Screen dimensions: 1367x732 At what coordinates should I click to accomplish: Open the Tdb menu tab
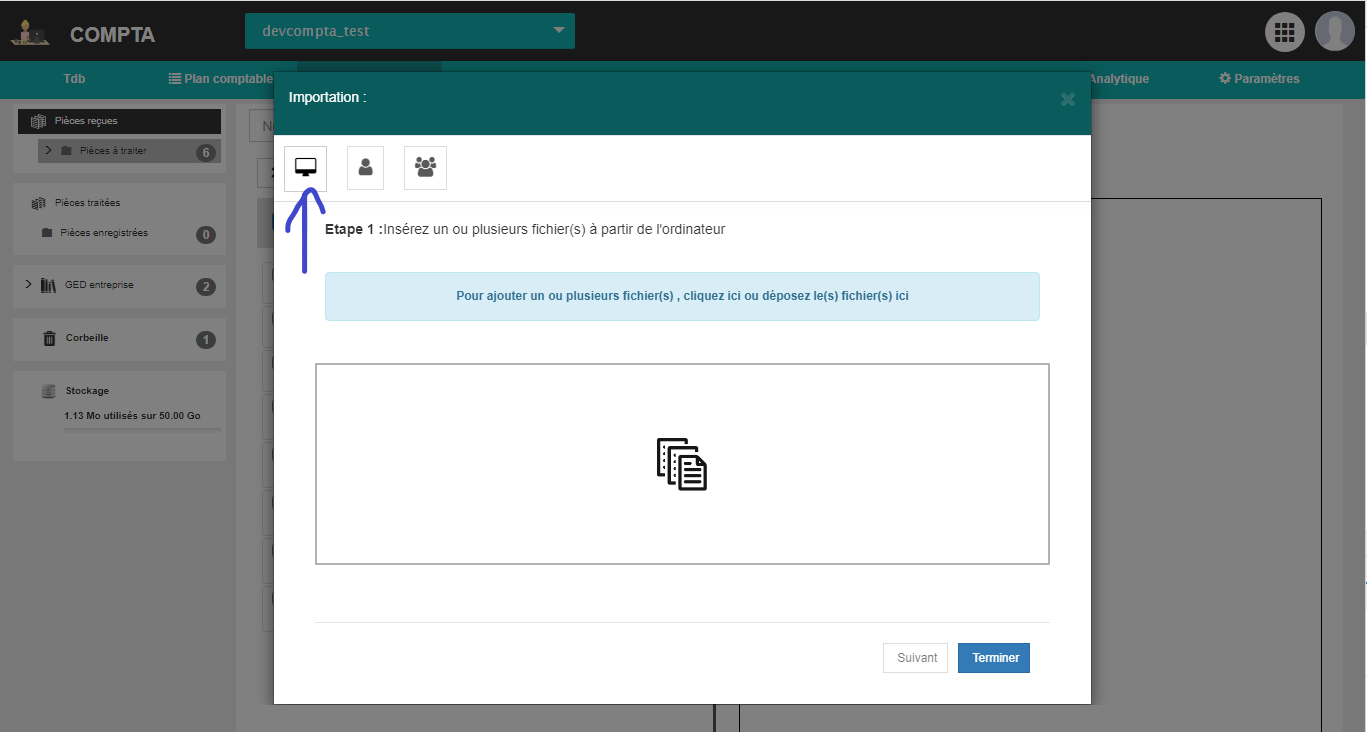coord(75,79)
